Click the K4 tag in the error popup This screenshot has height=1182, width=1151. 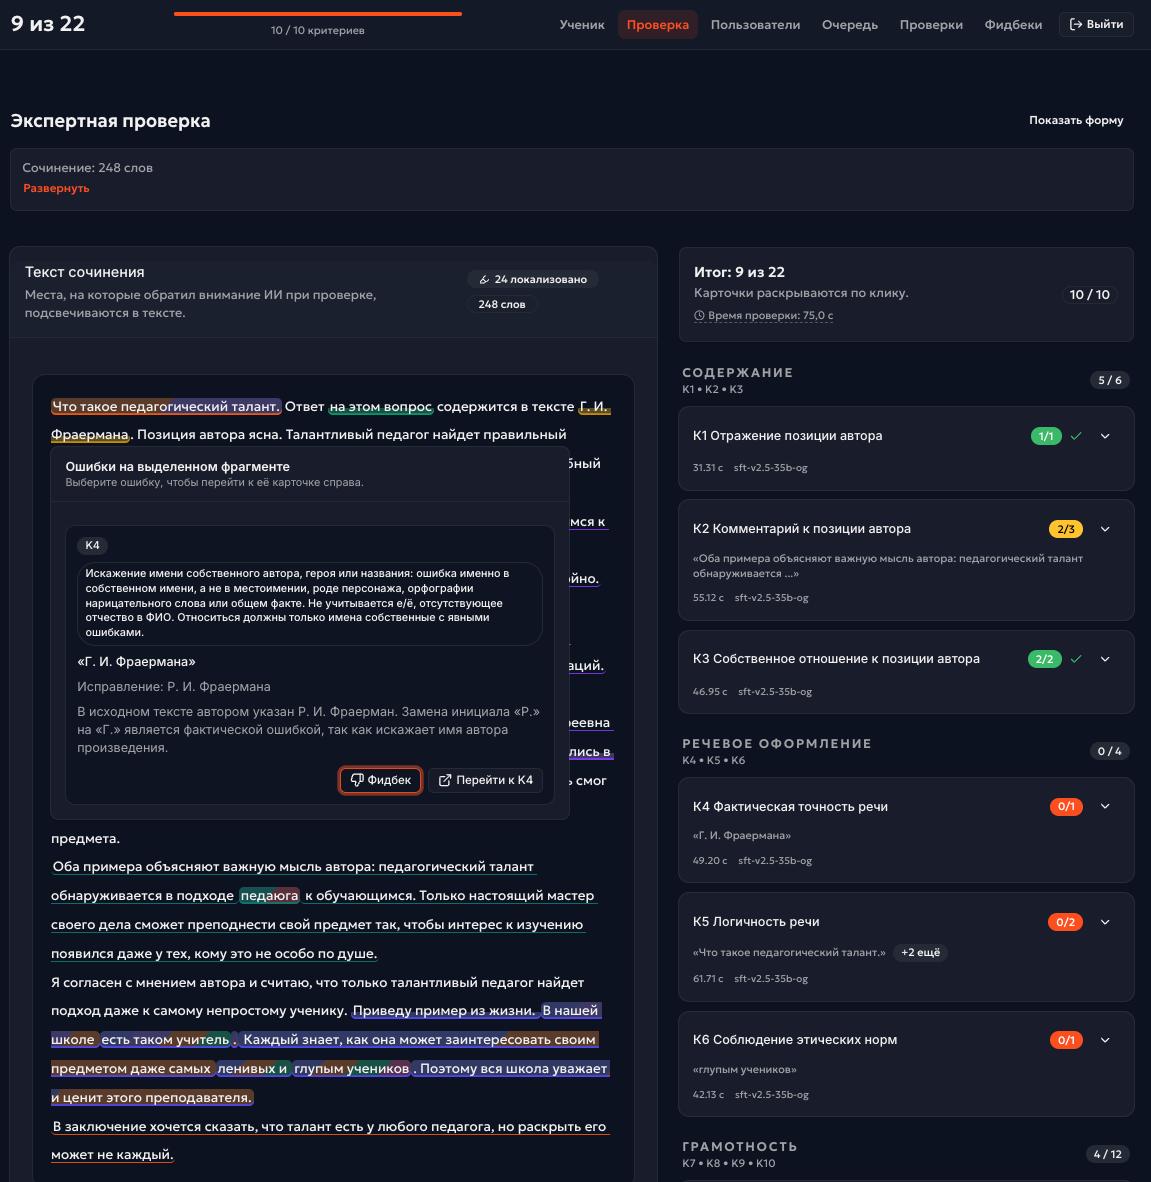pos(92,545)
